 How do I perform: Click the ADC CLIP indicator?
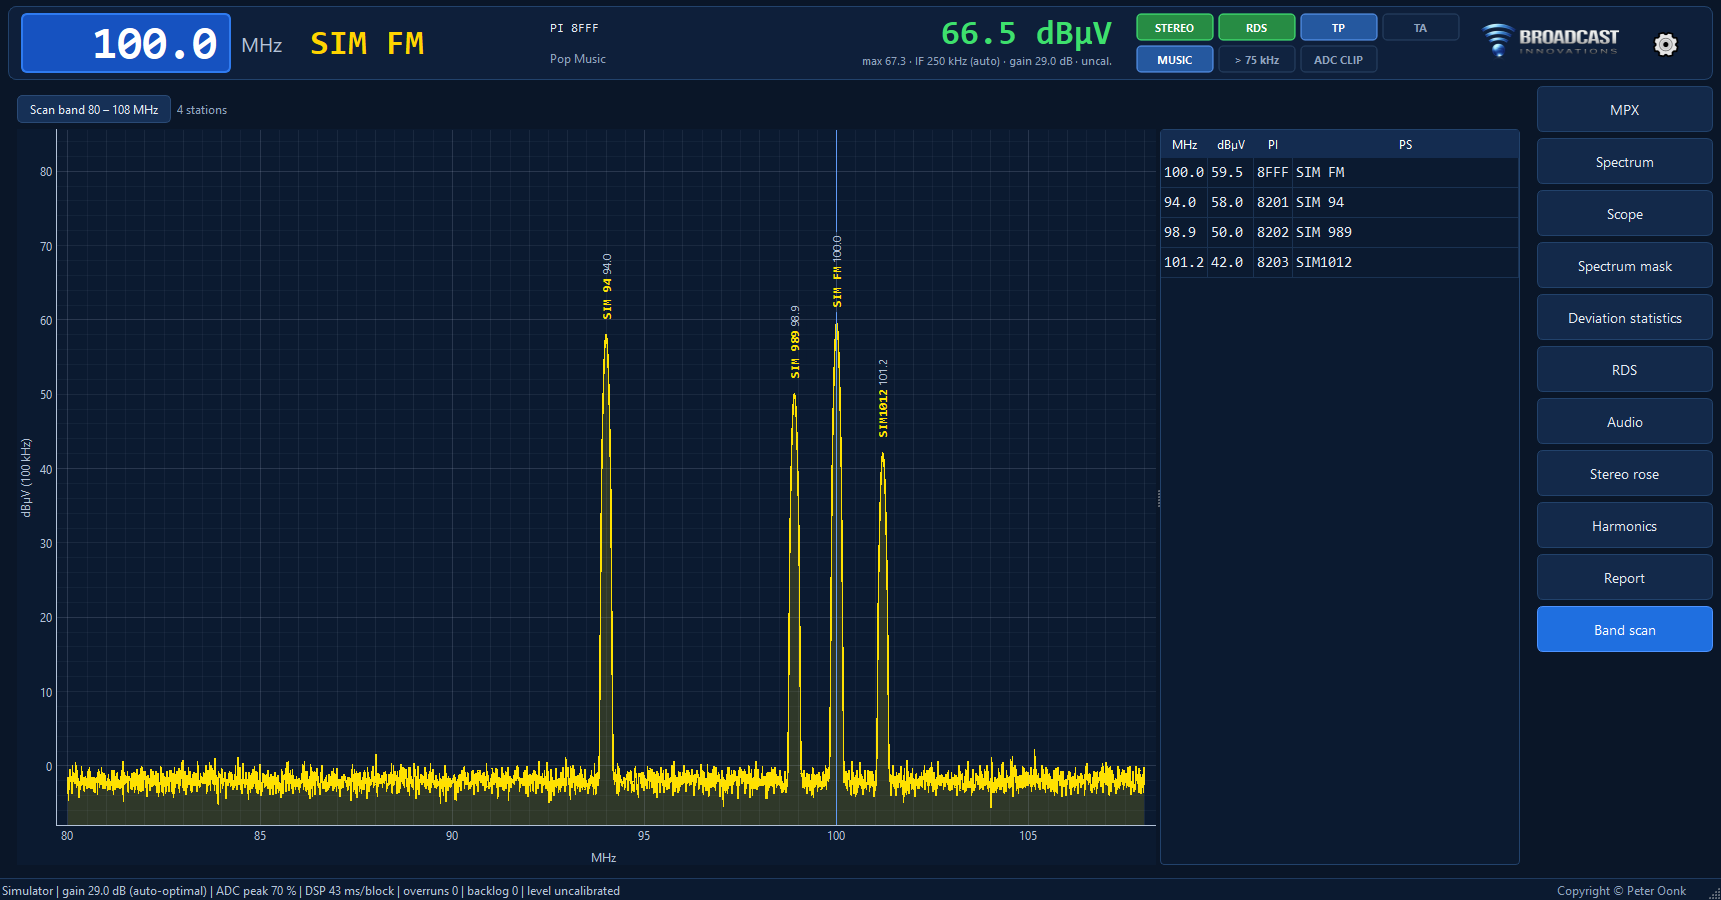[x=1338, y=60]
